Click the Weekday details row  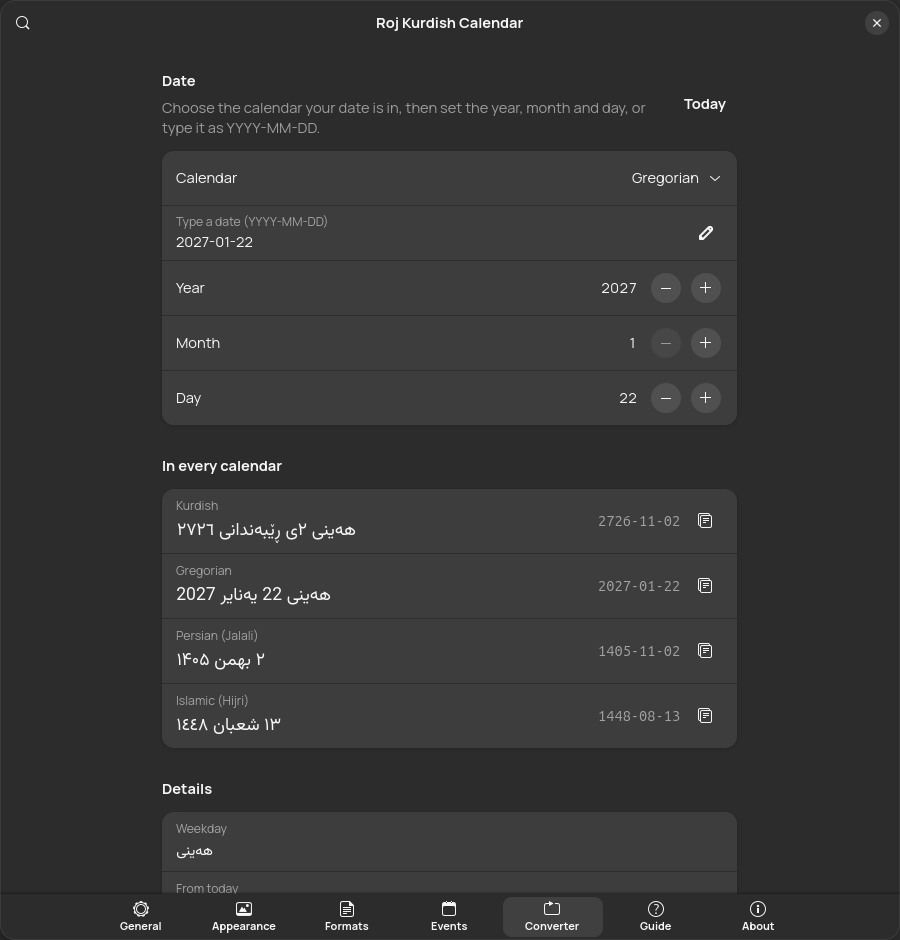449,842
